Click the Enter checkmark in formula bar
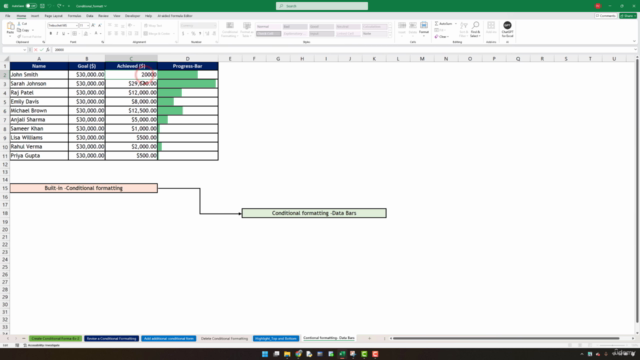Image resolution: width=640 pixels, height=360 pixels. pos(42,50)
